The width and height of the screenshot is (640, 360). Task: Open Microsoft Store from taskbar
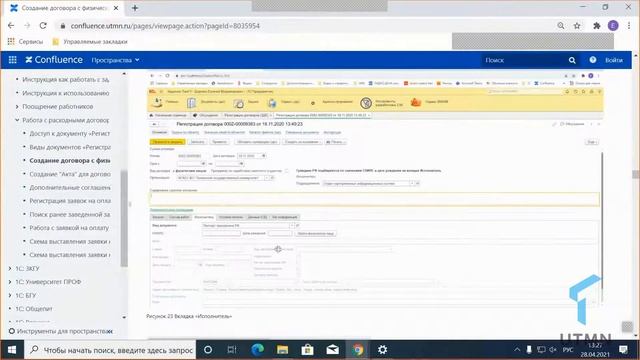(x=307, y=350)
